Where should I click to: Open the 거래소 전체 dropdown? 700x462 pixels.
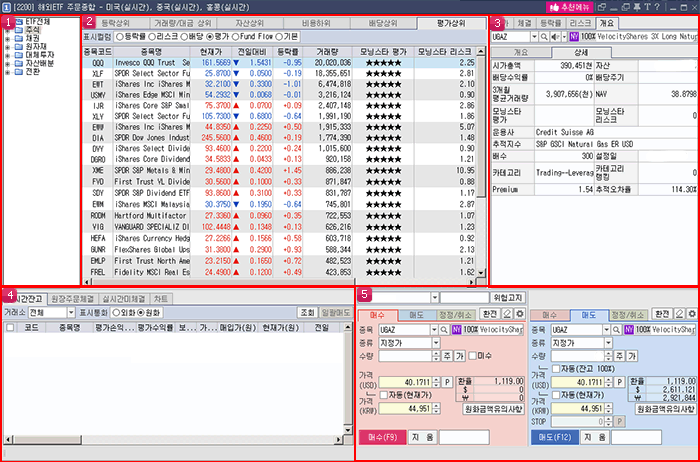(x=71, y=312)
